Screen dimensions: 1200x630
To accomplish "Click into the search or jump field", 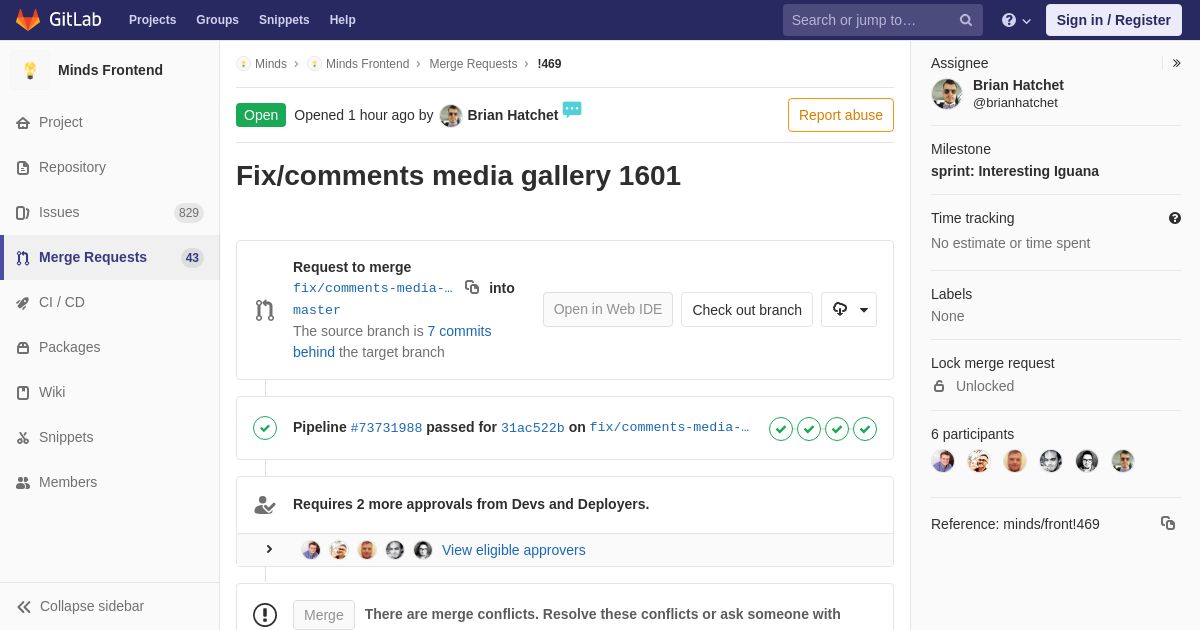I will (870, 20).
